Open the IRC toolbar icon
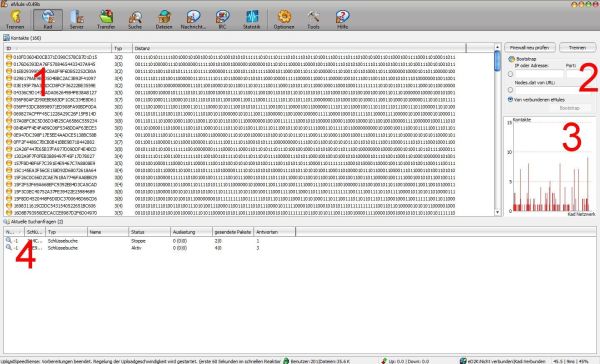This screenshot has width=600, height=364. (x=222, y=20)
